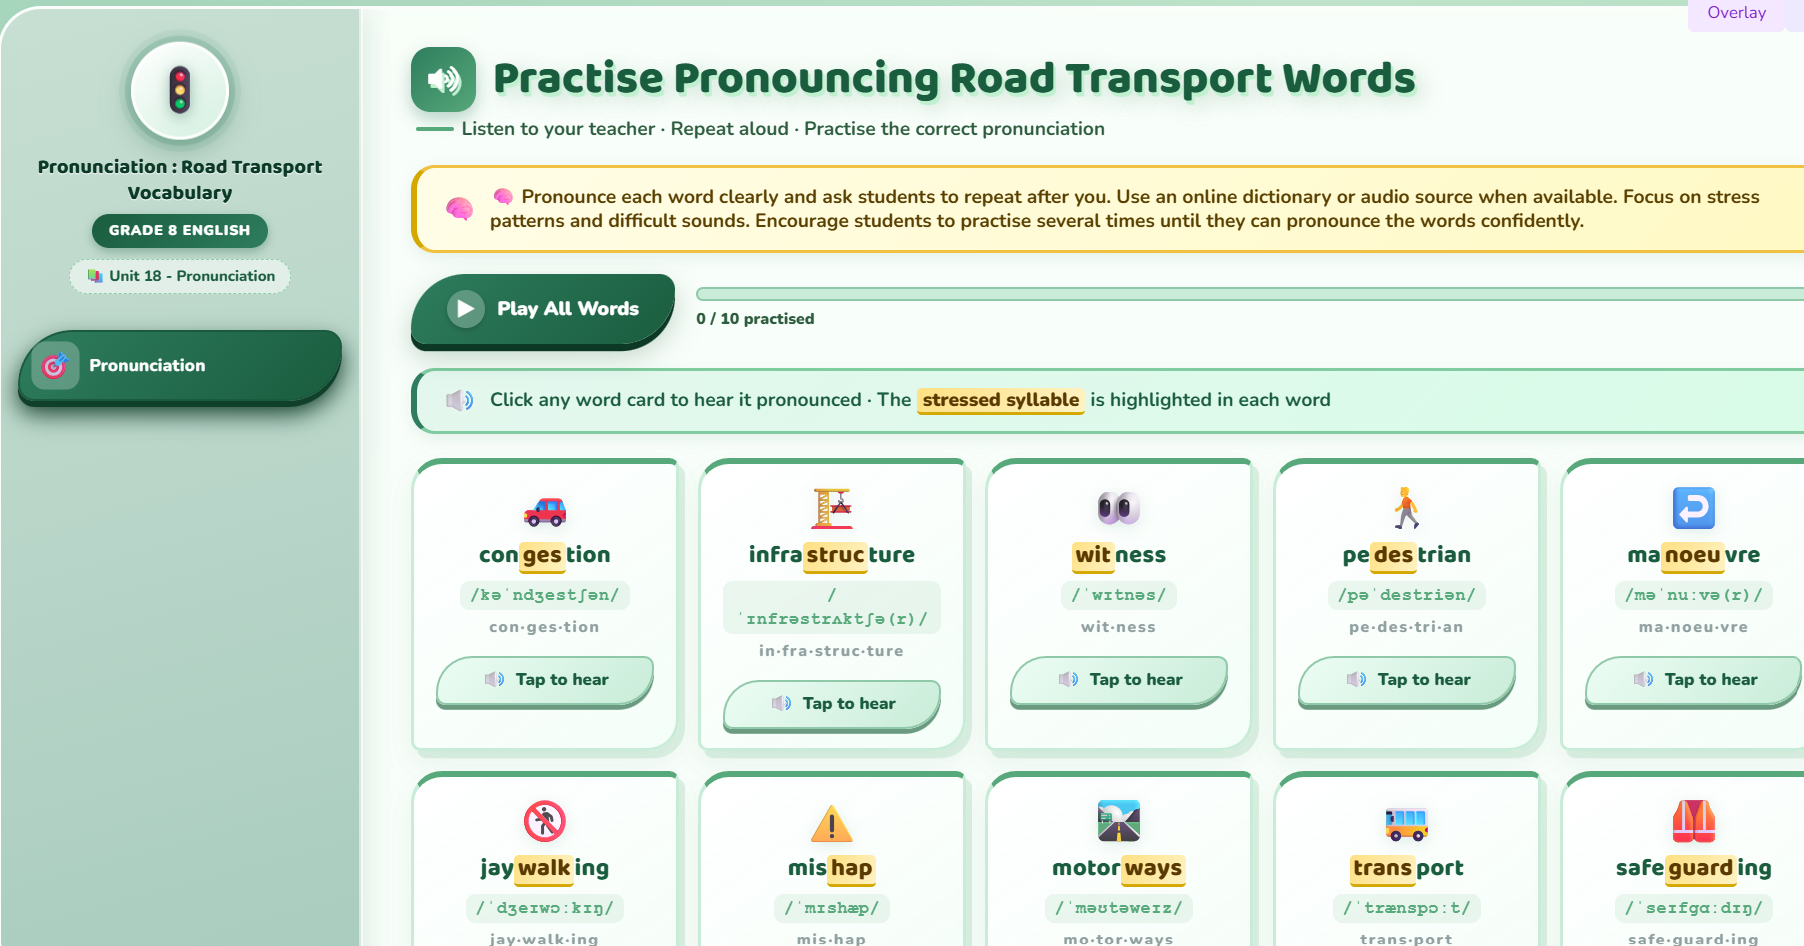Click the blue U-turn arrow icon on manoeuvre card
This screenshot has width=1804, height=946.
1694,508
